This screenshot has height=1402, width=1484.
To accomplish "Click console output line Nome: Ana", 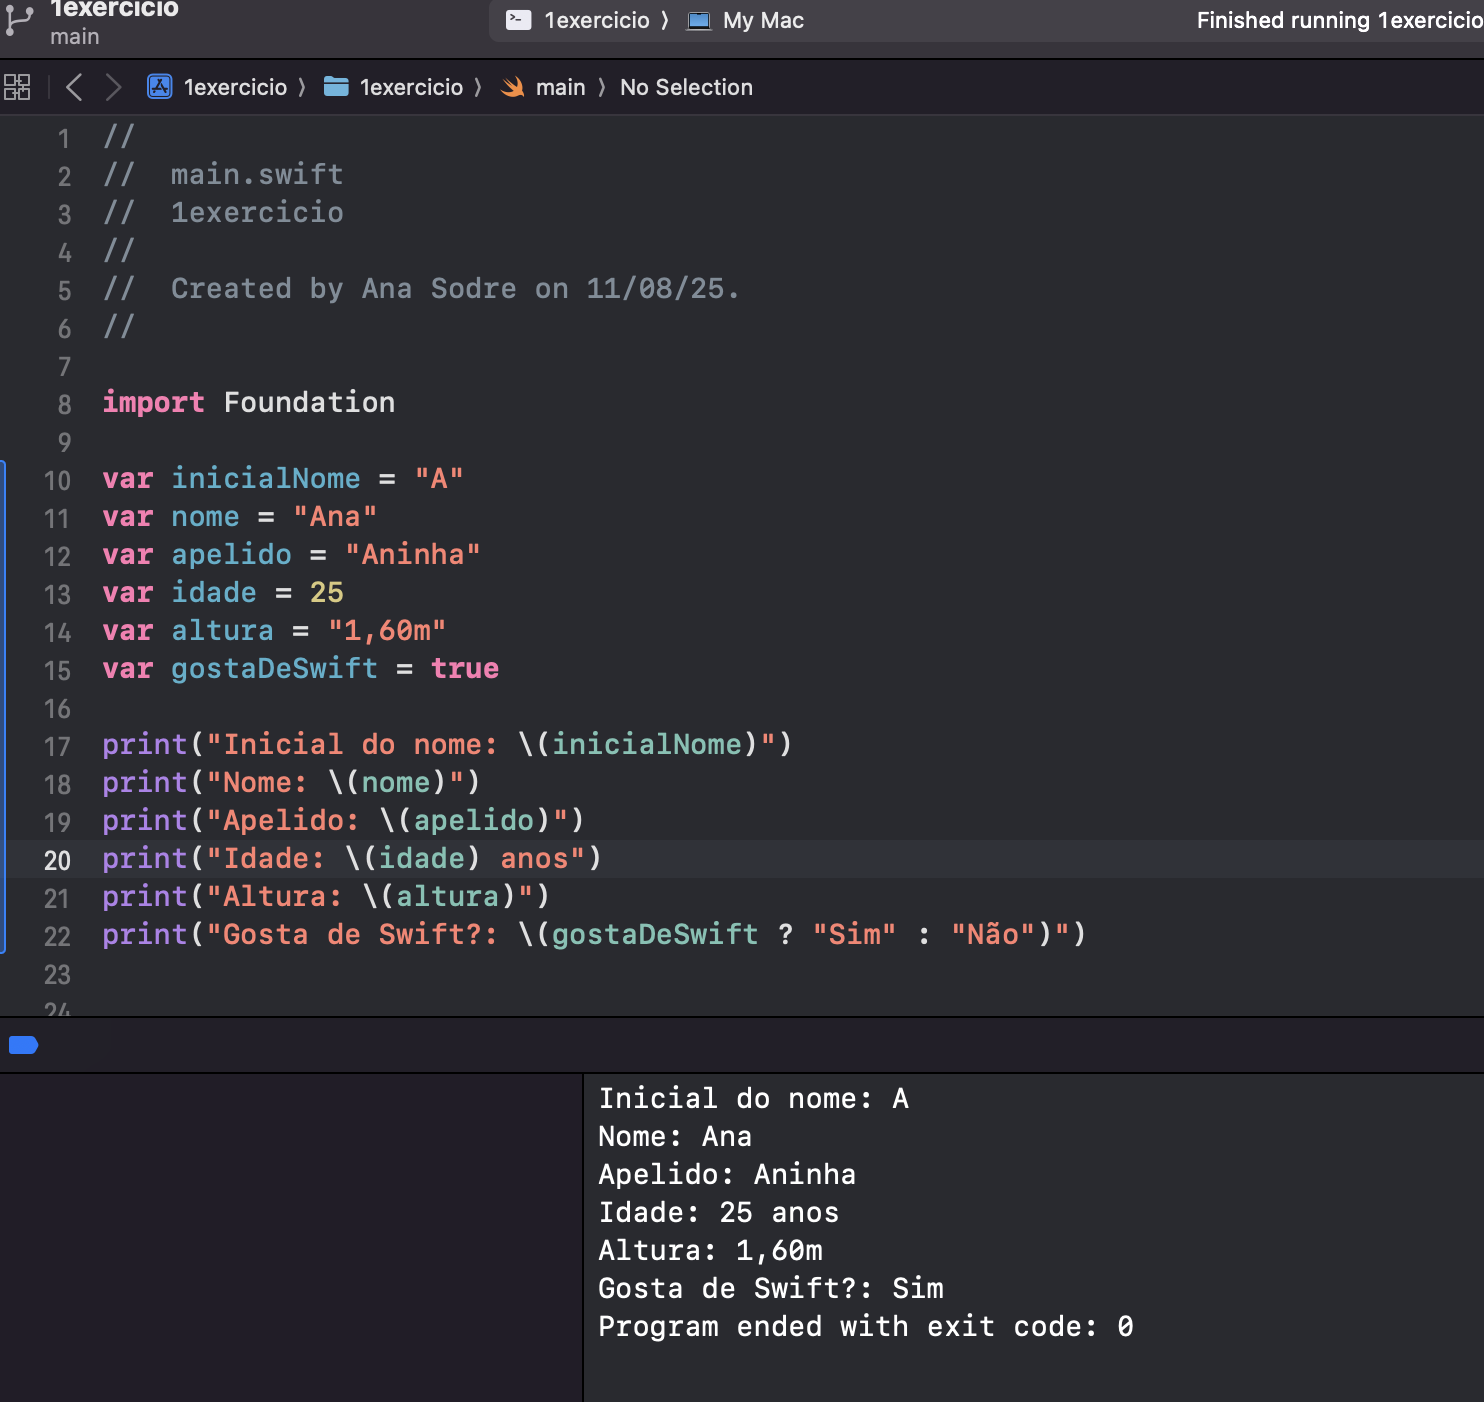I will point(675,1137).
